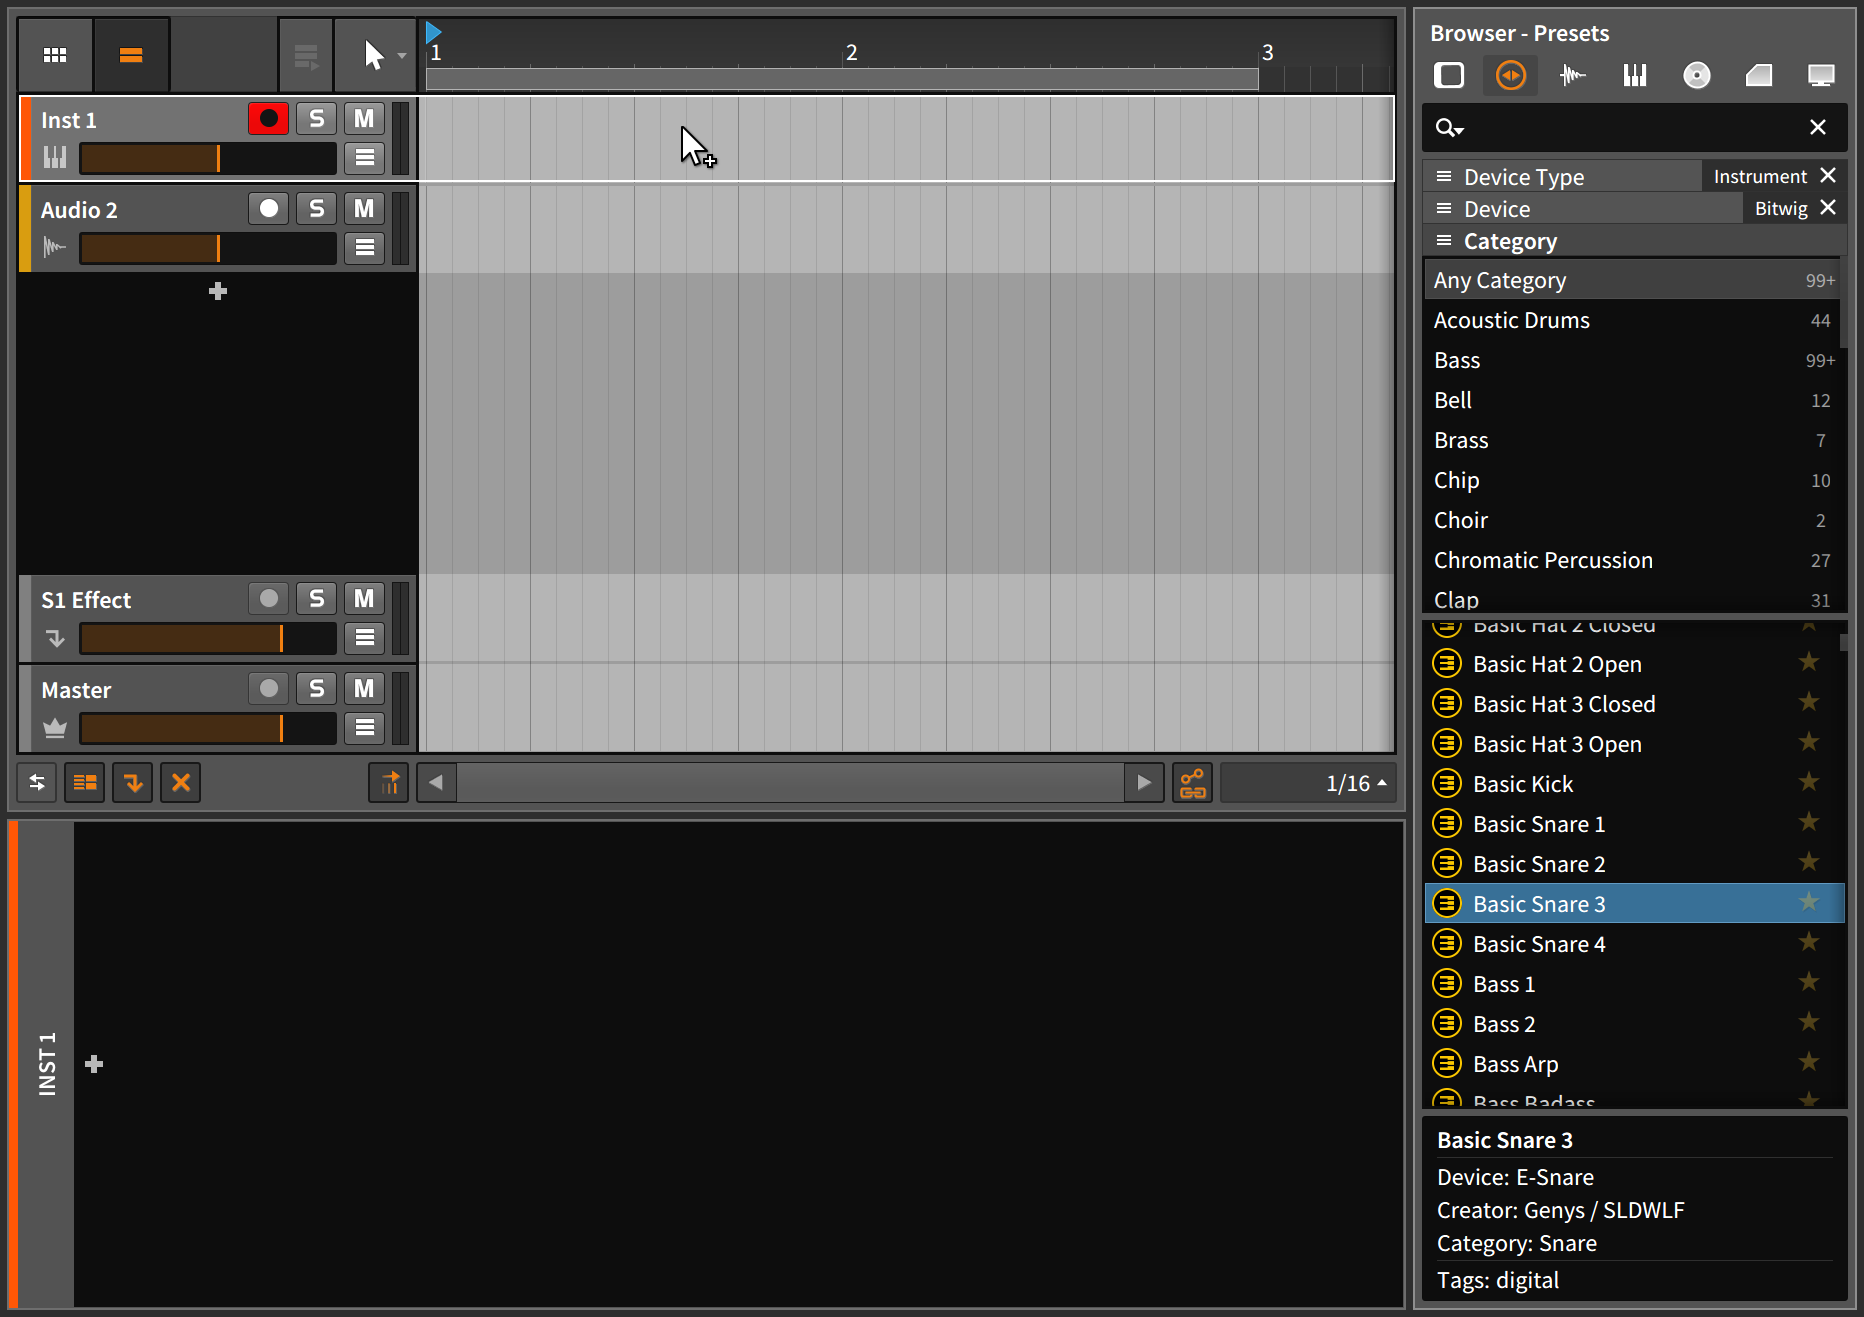Select the Bass category filter
The width and height of the screenshot is (1864, 1317).
pos(1457,360)
